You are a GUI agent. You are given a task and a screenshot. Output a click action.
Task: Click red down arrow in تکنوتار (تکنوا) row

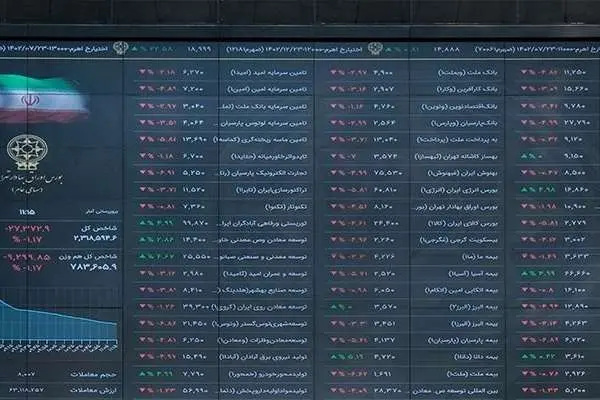[x=142, y=206]
